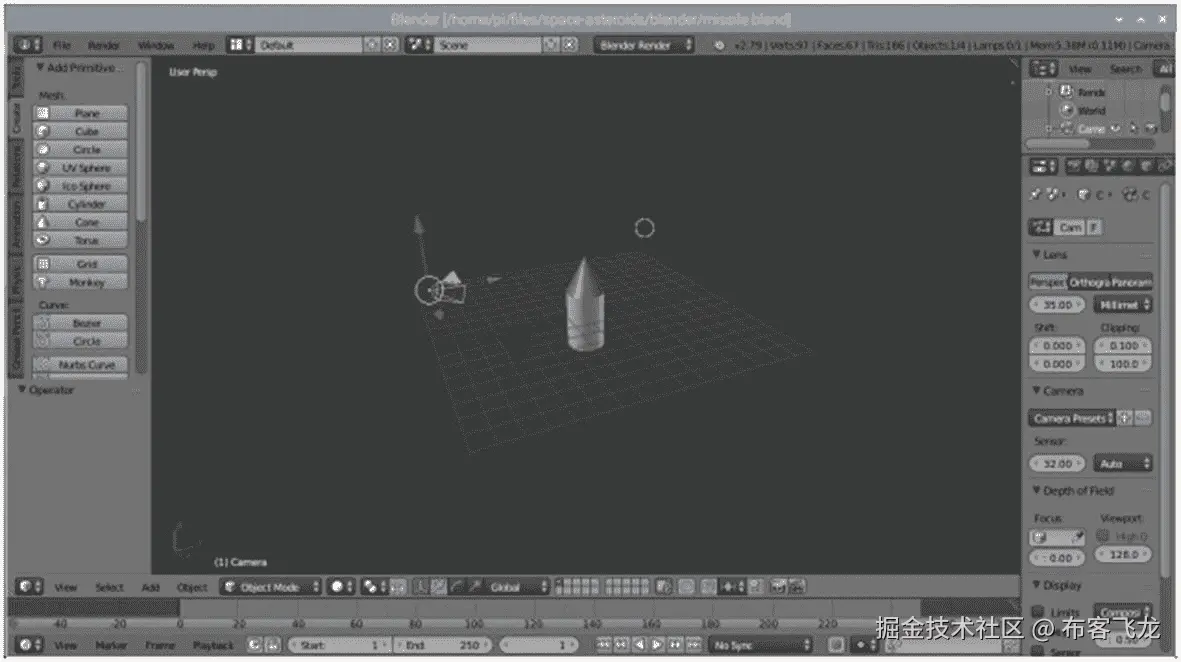The height and width of the screenshot is (662, 1181).
Task: Open the viewport shading dropdown
Action: [x=341, y=587]
